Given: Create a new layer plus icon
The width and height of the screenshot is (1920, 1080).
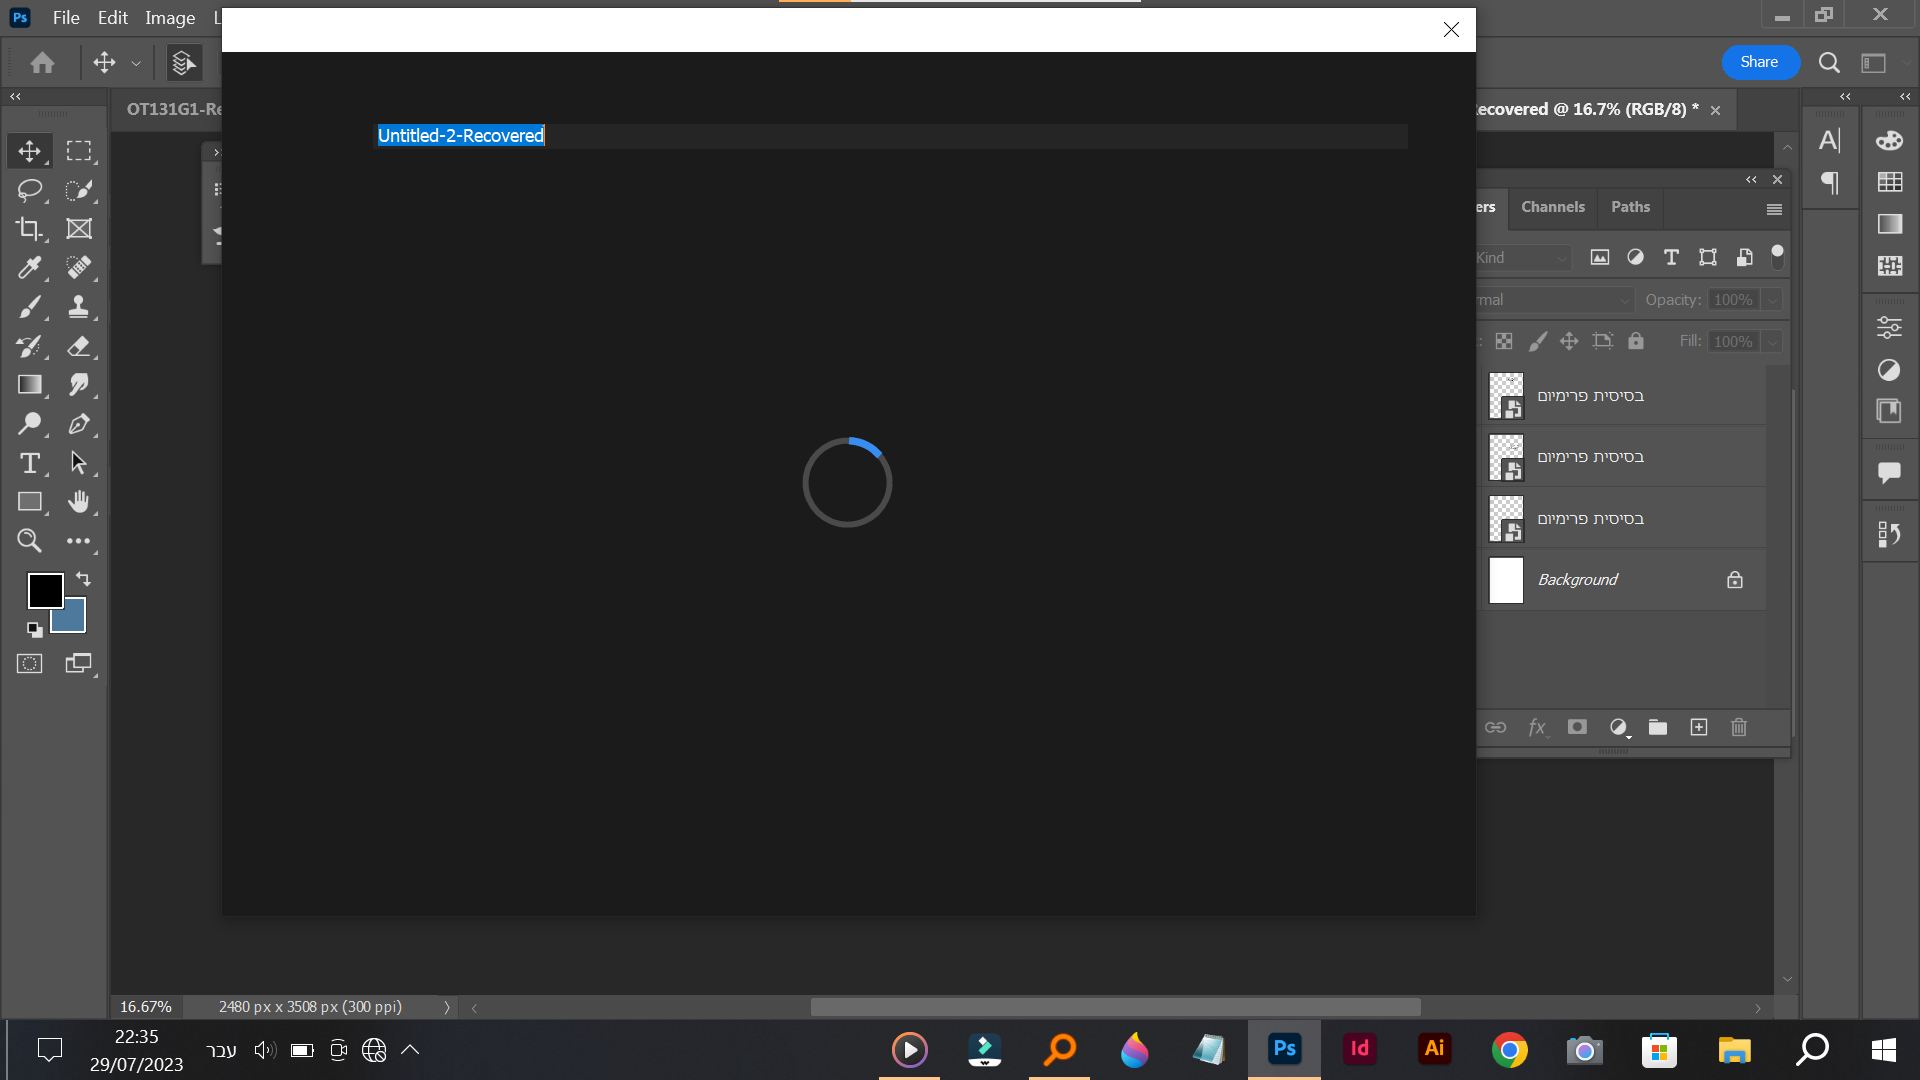Looking at the screenshot, I should pyautogui.click(x=1699, y=727).
